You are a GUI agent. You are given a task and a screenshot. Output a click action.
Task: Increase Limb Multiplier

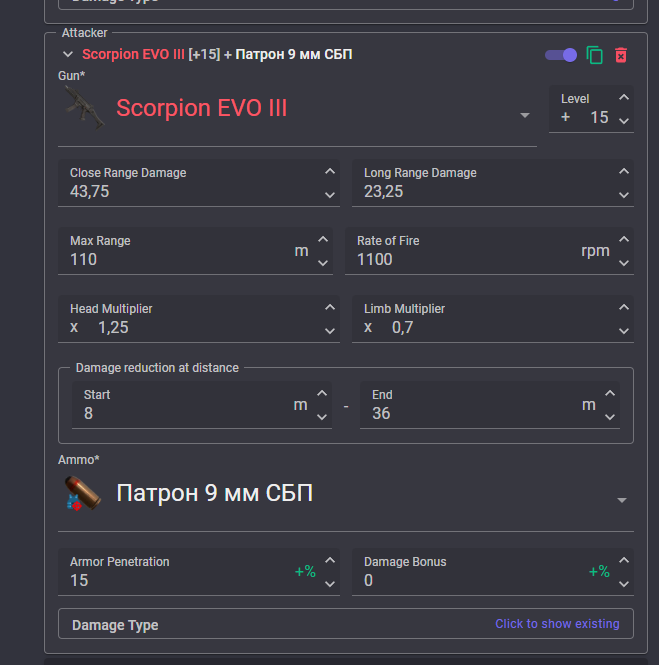[624, 307]
